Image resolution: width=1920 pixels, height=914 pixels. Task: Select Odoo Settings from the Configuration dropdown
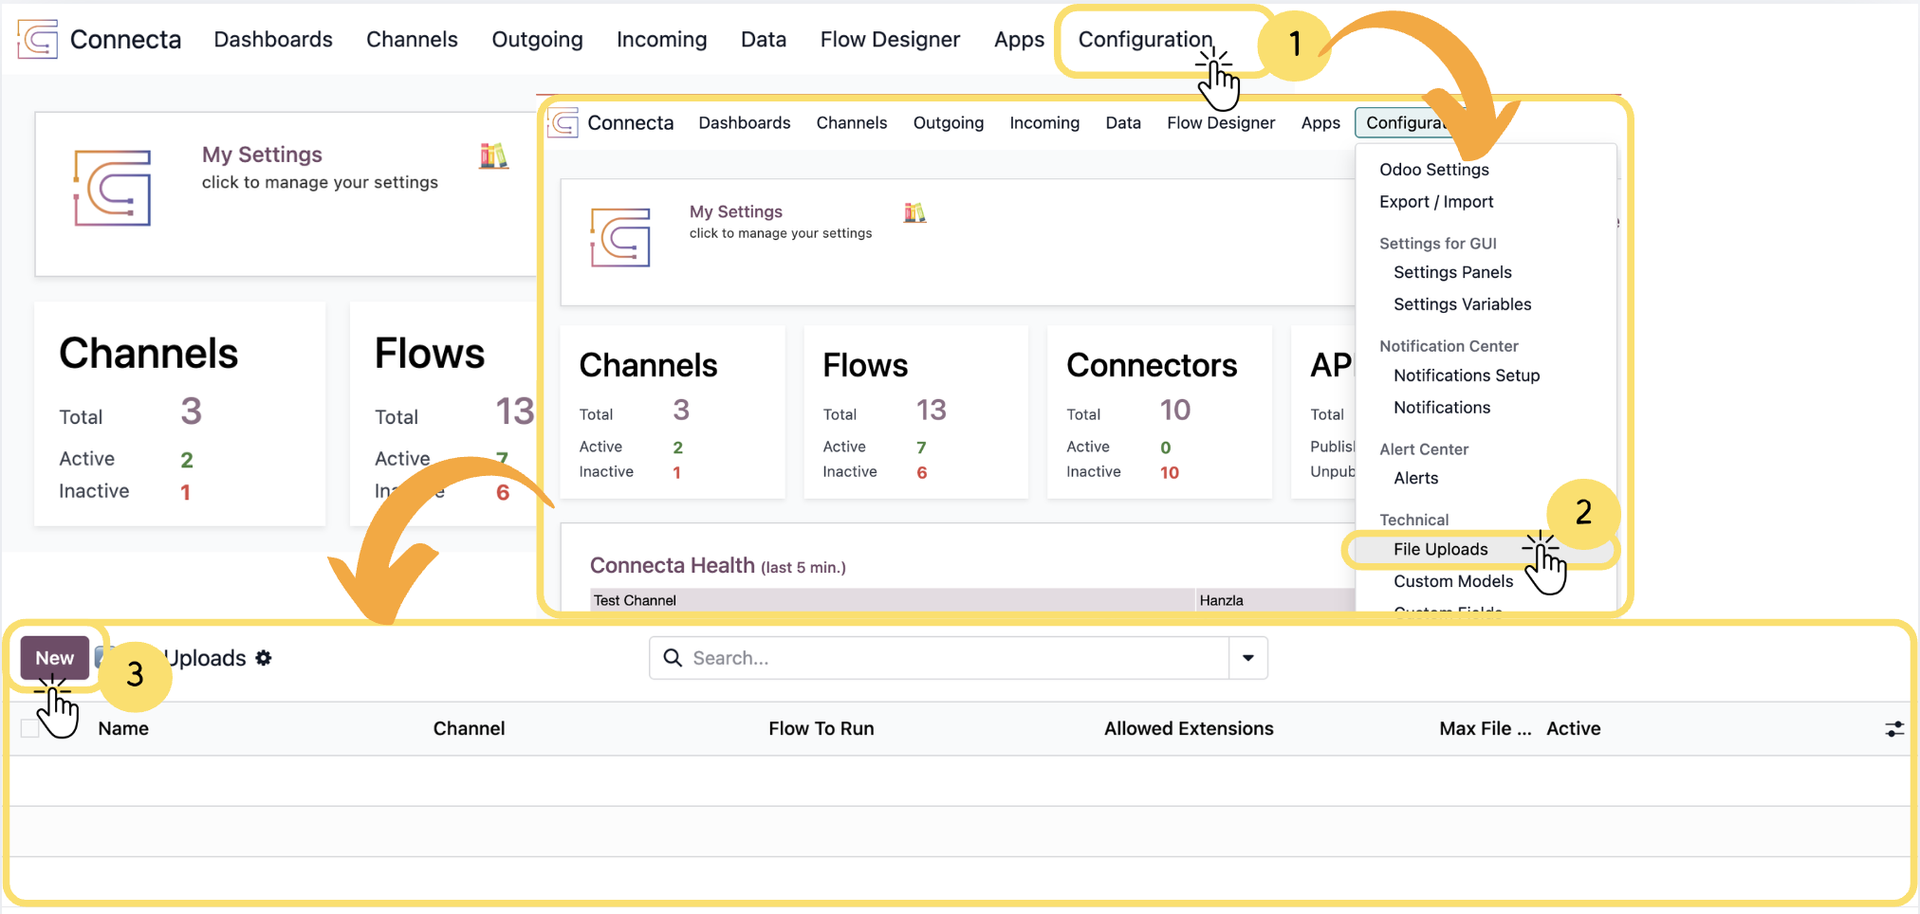tap(1434, 169)
